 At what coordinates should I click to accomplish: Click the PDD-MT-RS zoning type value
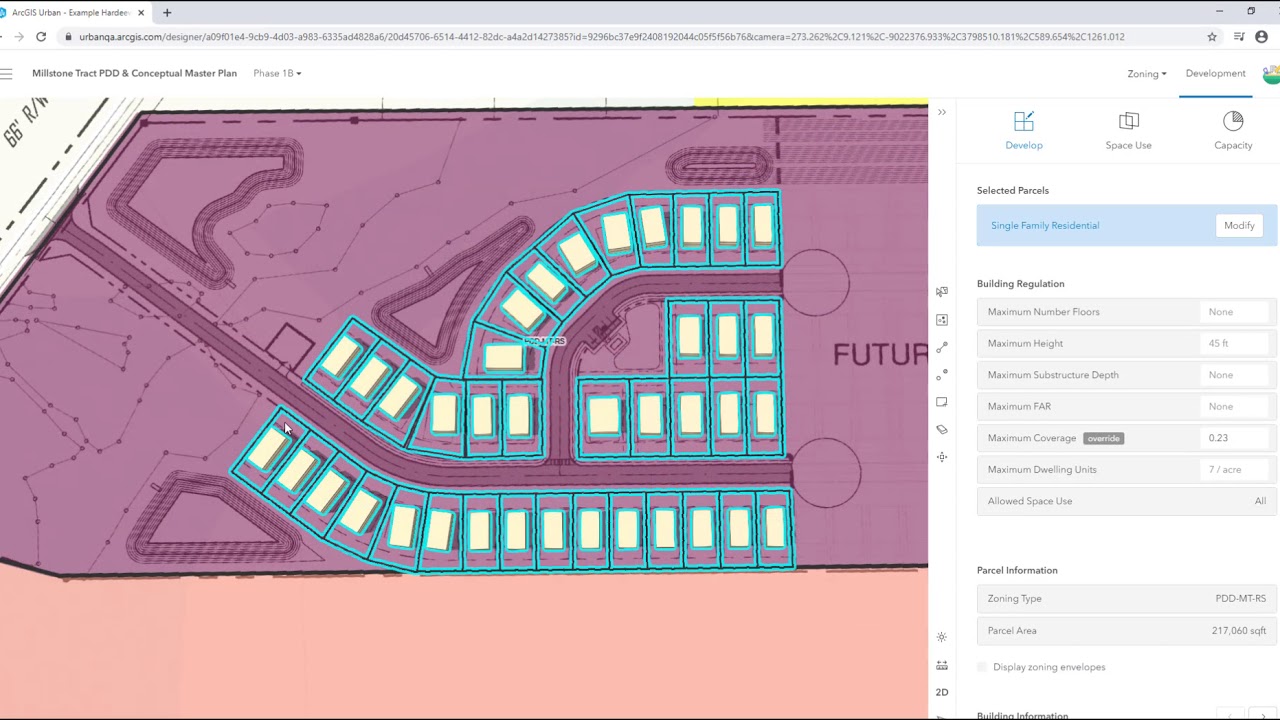[1240, 599]
